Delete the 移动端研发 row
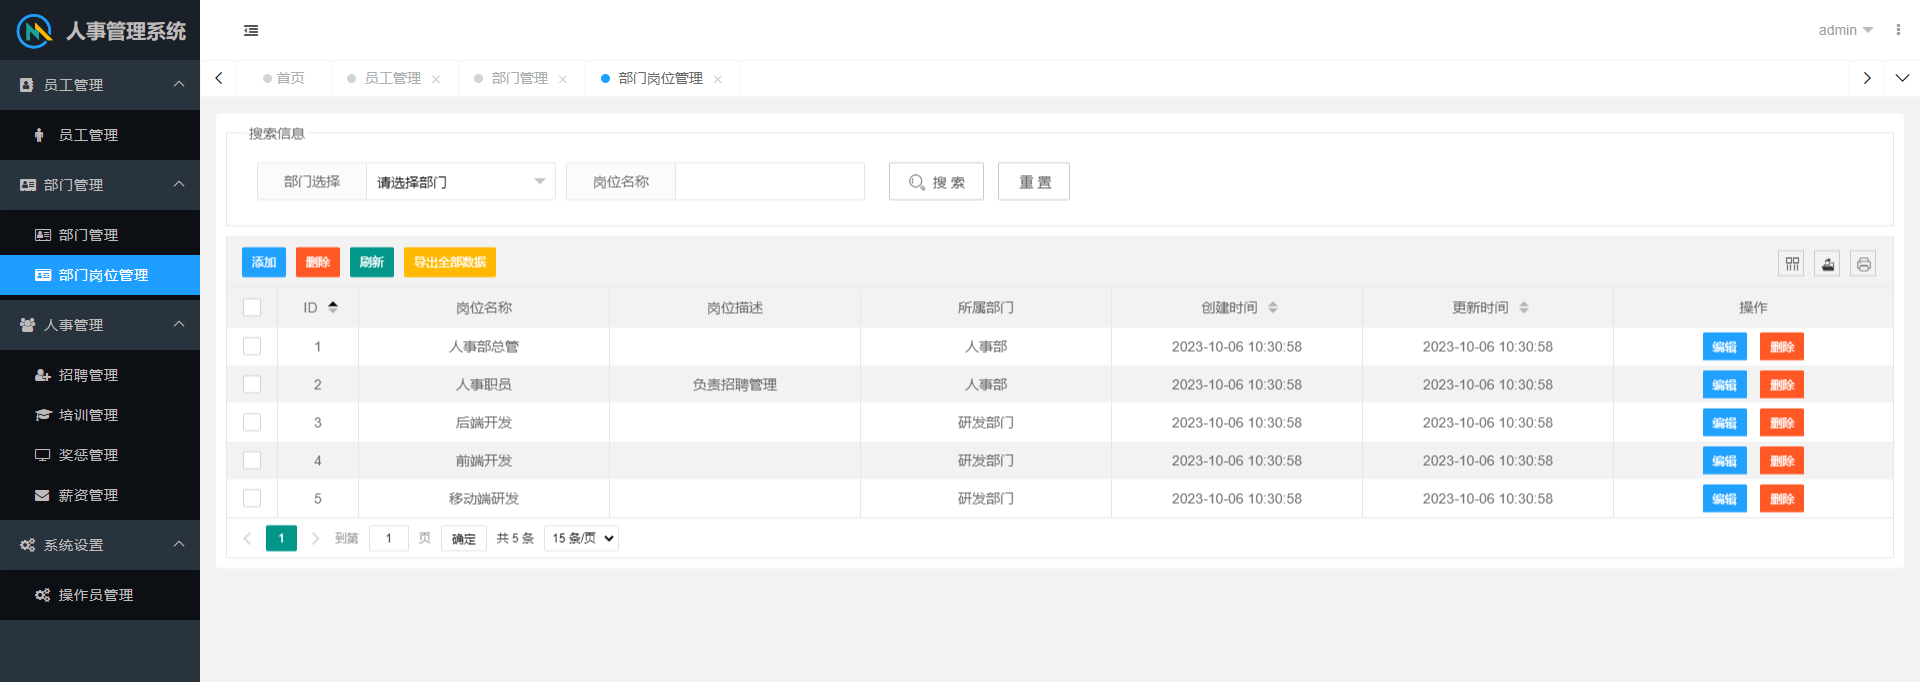The image size is (1920, 682). click(1782, 499)
